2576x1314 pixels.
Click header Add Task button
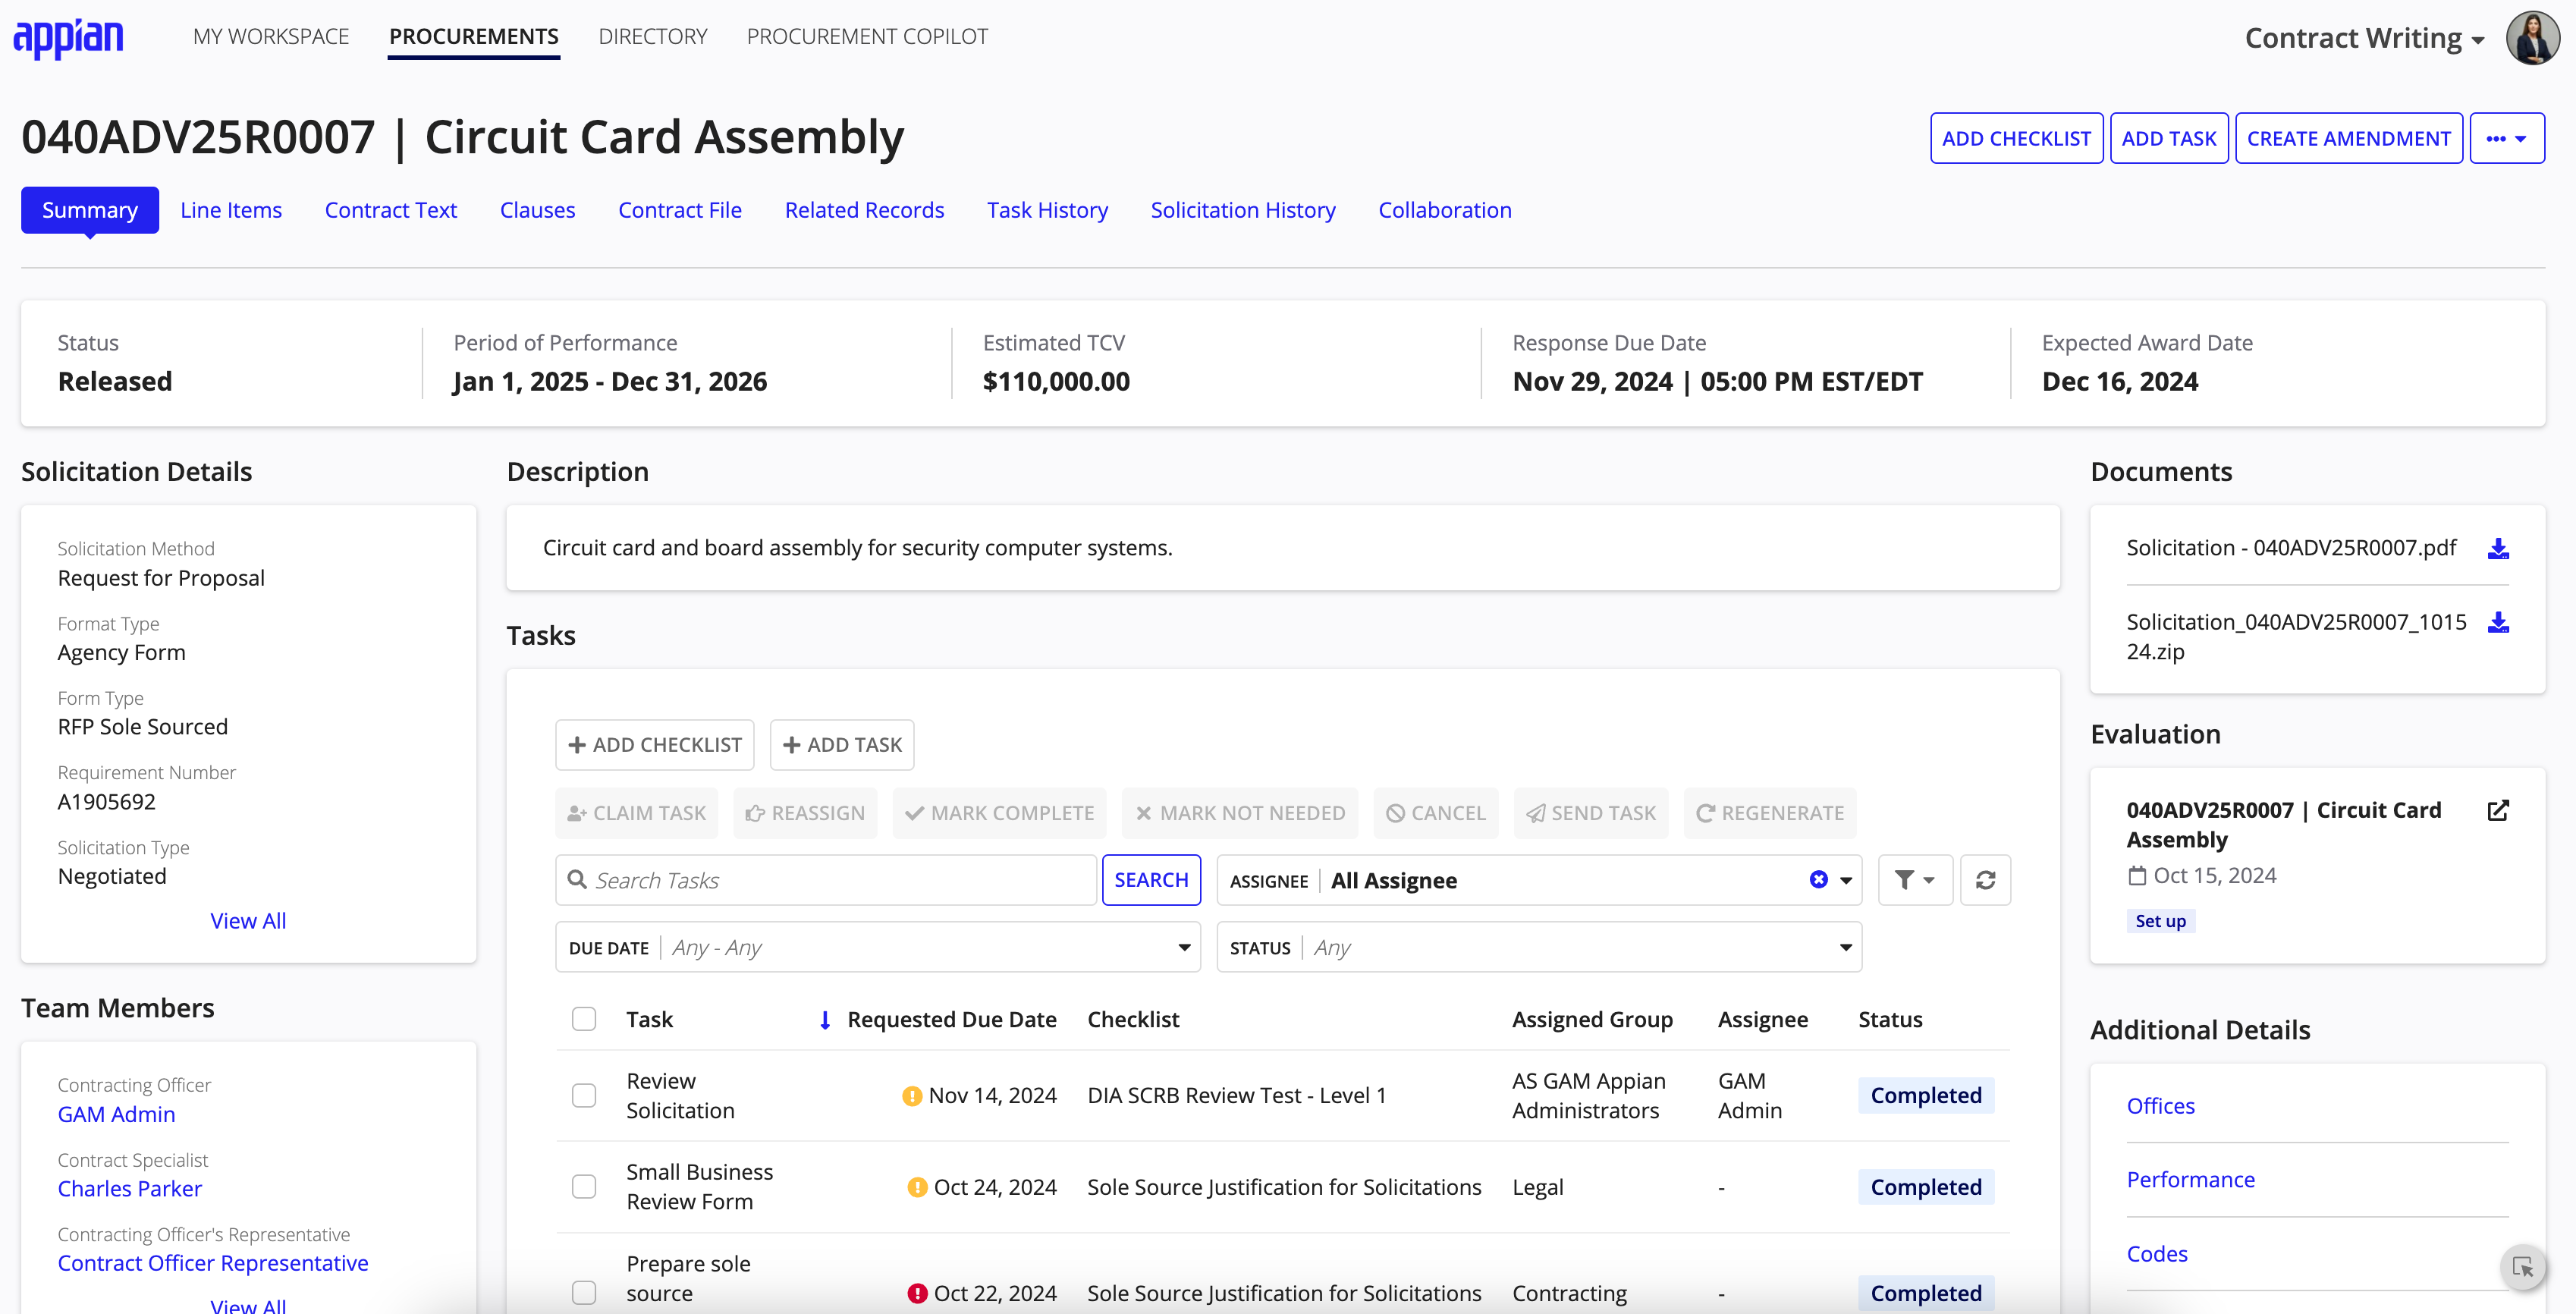tap(2168, 138)
